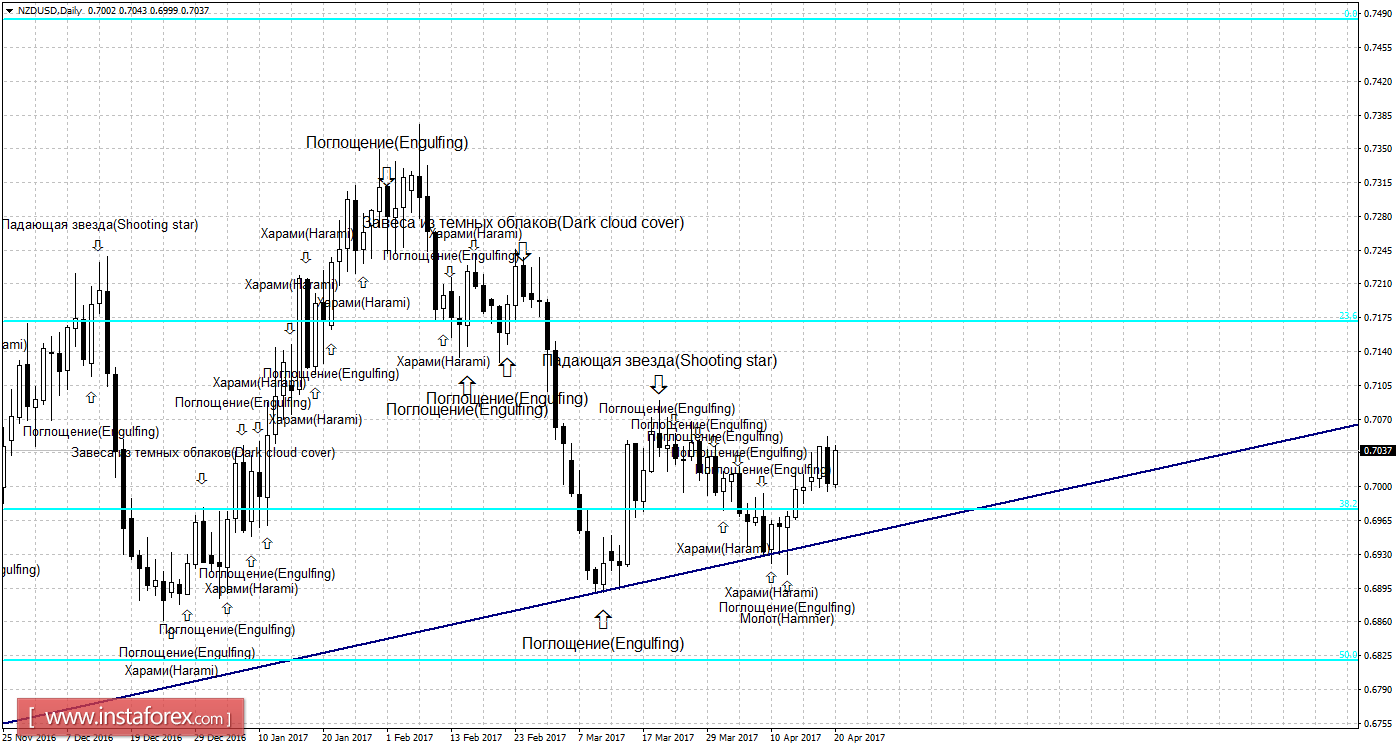Click the 13 Feb 2017 date label
This screenshot has width=1398, height=749.
click(476, 738)
